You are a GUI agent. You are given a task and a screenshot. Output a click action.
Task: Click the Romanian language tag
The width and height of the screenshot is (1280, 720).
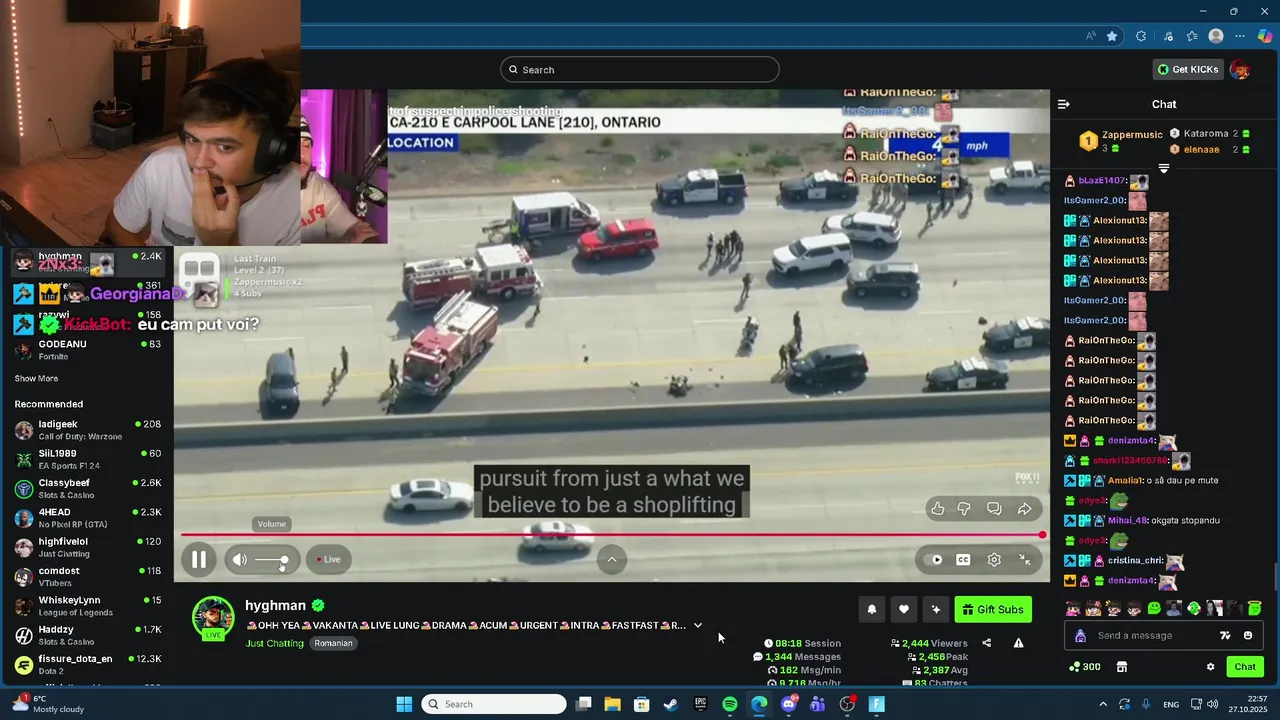[x=333, y=643]
